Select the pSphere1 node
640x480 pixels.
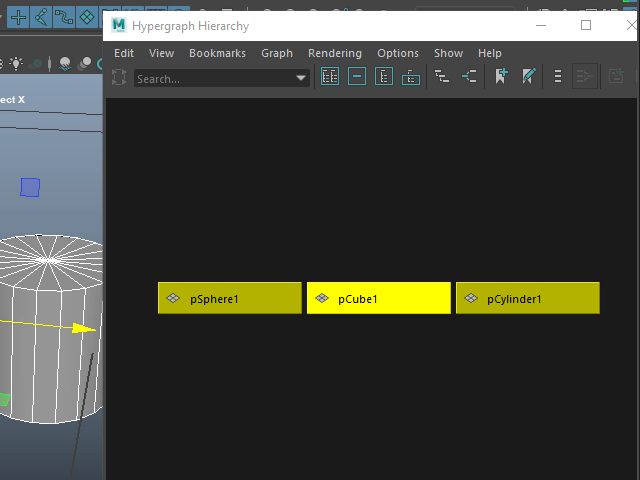point(229,298)
